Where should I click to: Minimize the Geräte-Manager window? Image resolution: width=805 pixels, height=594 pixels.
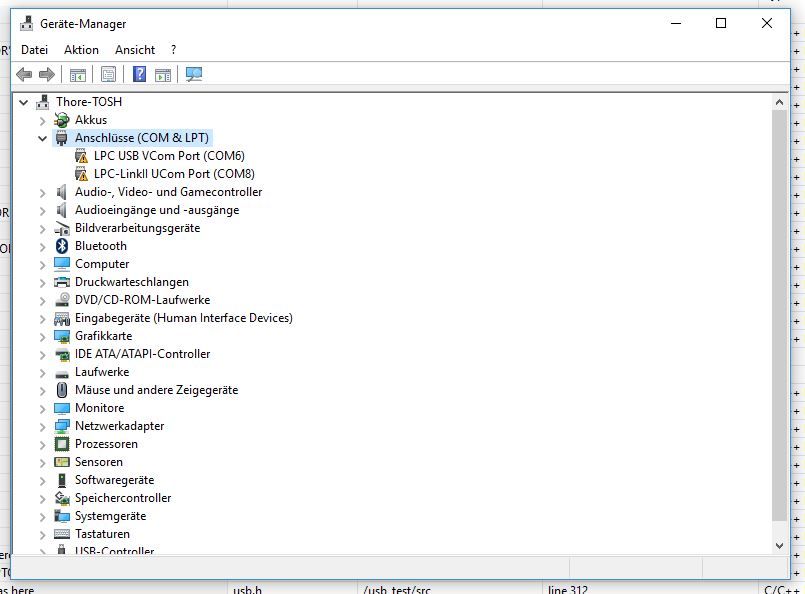676,23
